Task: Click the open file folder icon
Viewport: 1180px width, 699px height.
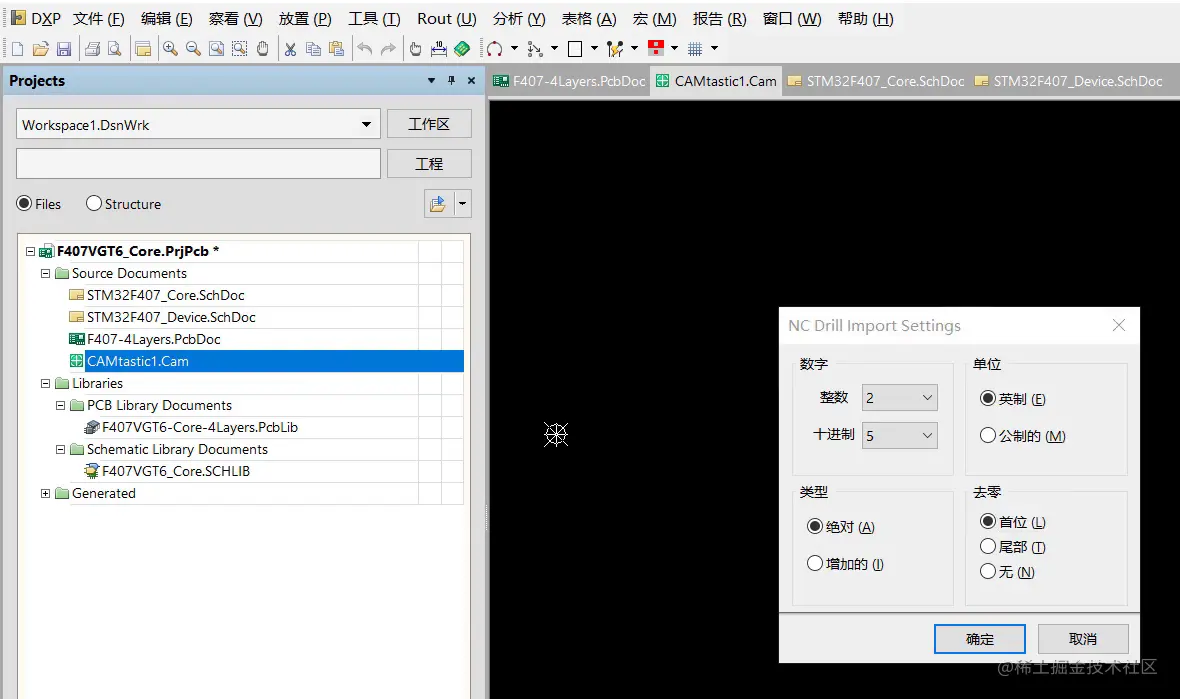Action: [x=41, y=49]
